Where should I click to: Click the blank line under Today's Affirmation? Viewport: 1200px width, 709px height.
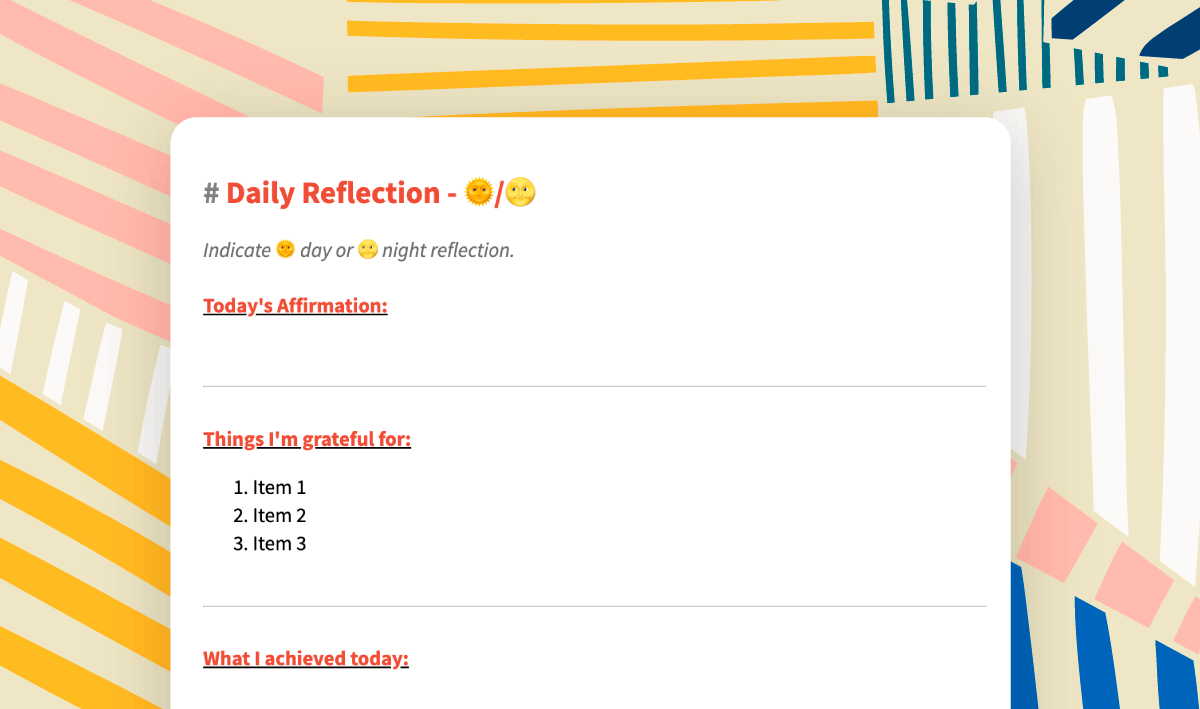594,345
